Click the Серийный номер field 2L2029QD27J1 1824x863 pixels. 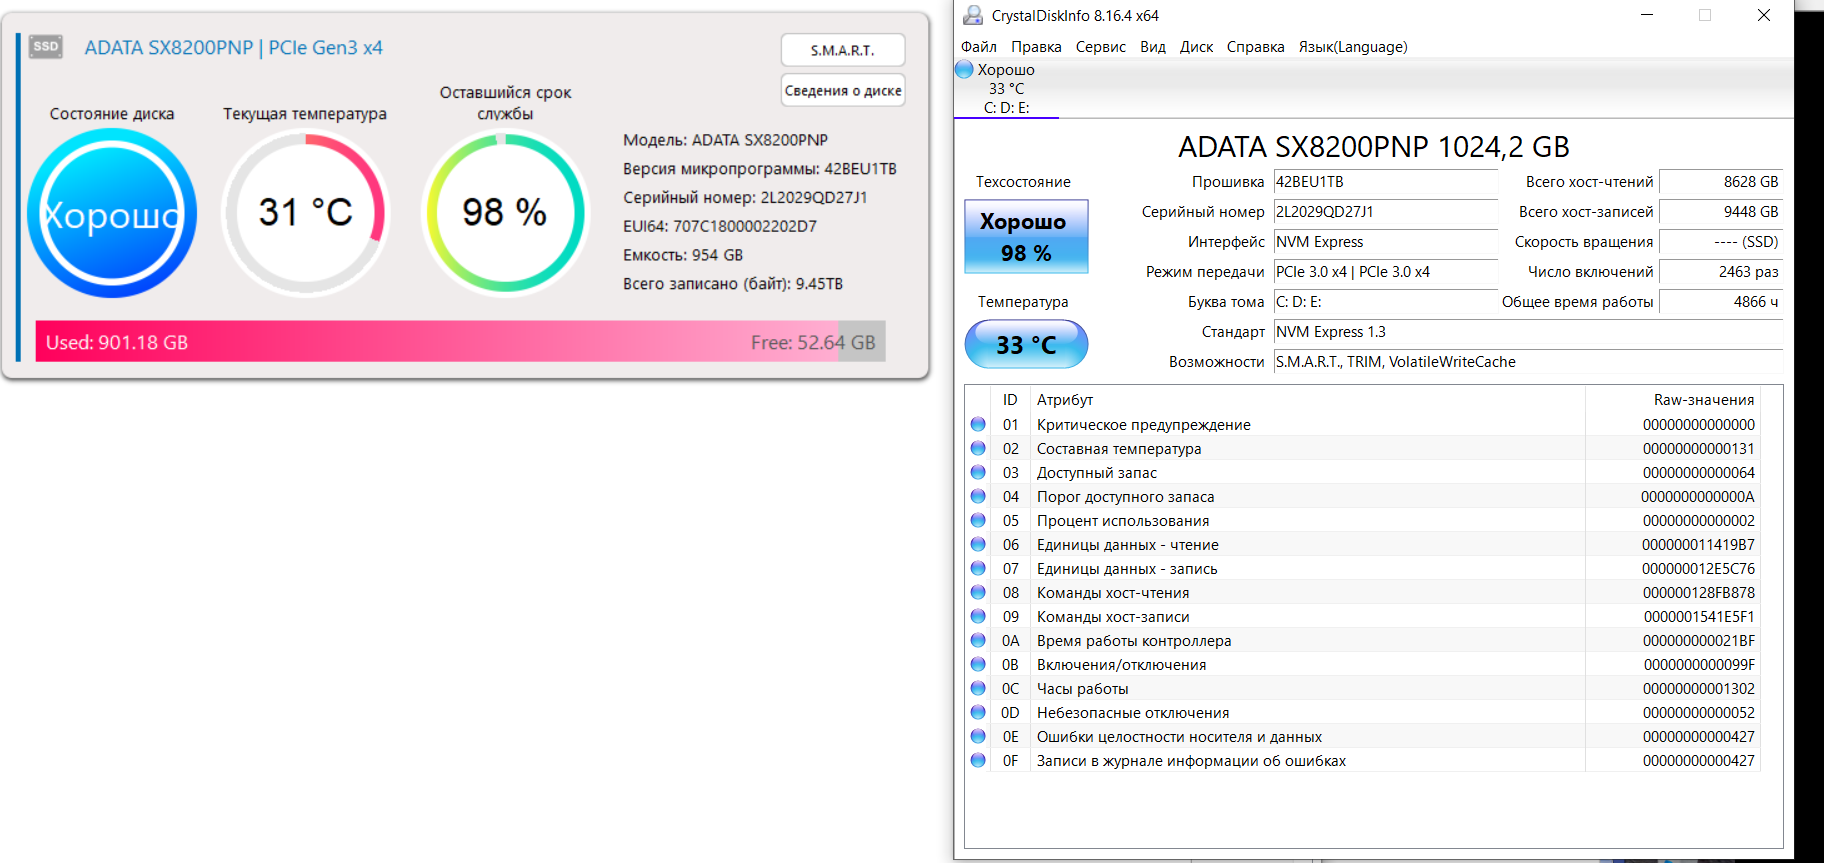(1385, 212)
